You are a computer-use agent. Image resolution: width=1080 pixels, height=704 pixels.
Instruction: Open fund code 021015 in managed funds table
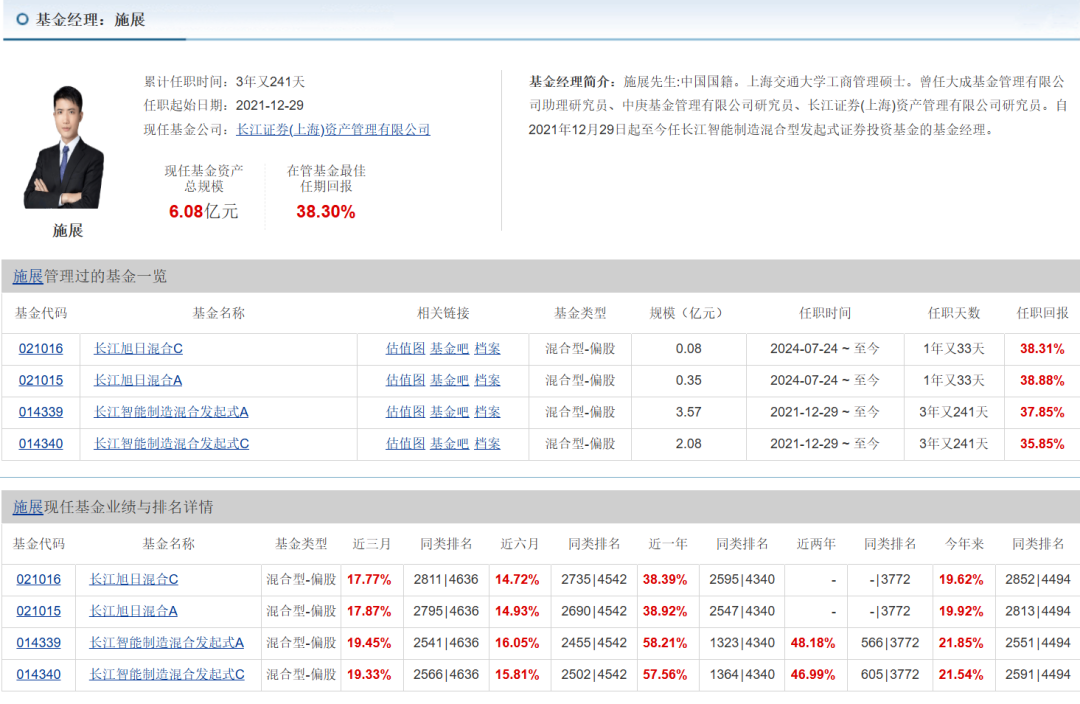[41, 380]
